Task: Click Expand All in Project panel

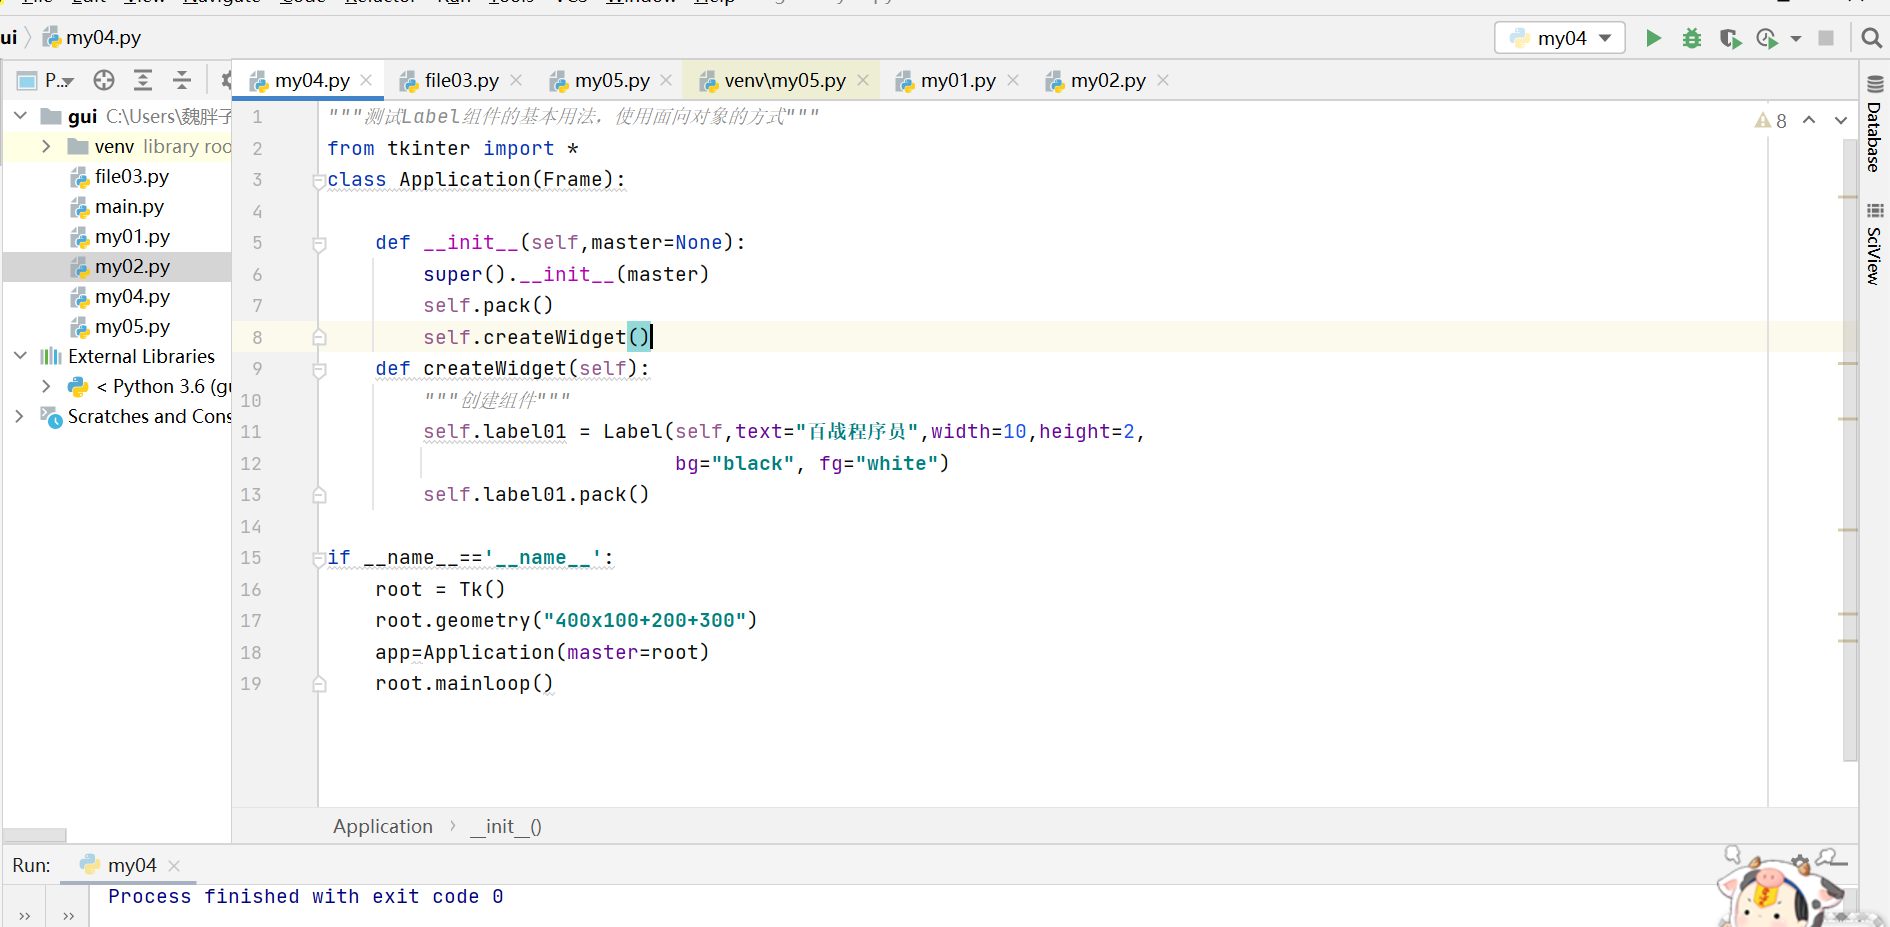Action: click(143, 80)
